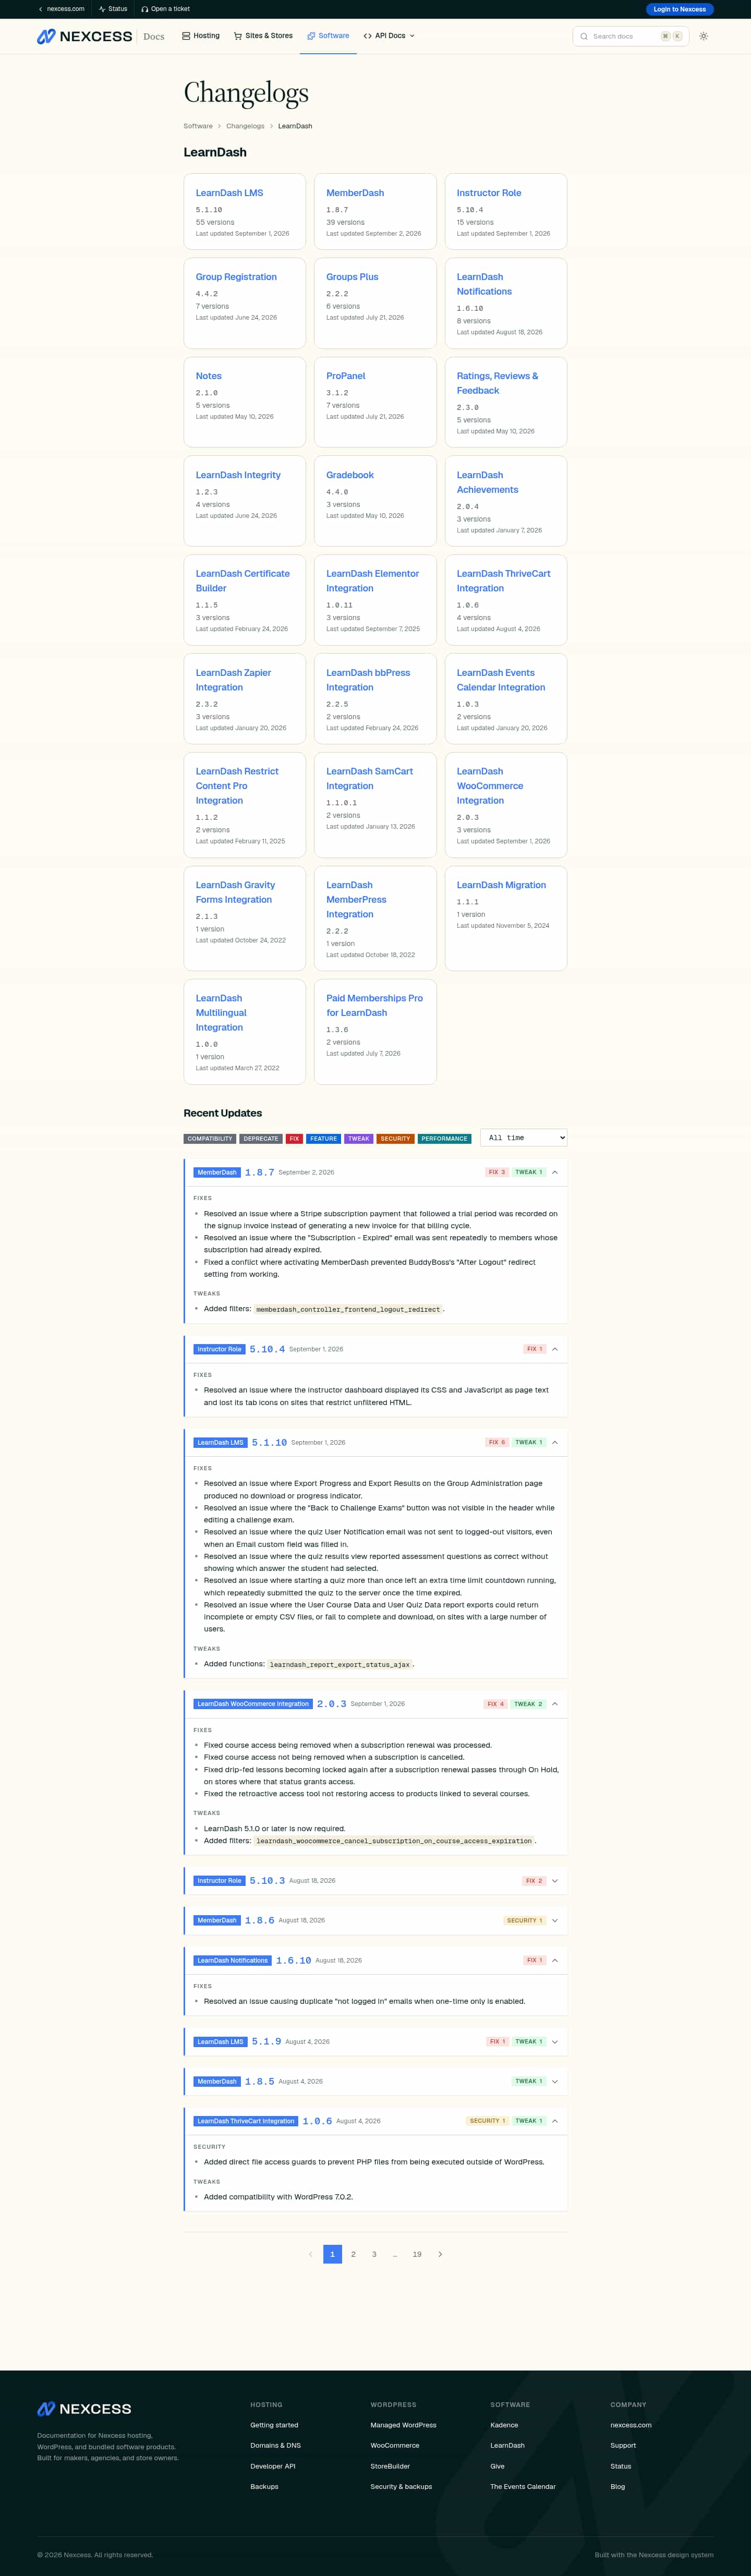Open Paid Memberships Pro for LearnDash card
The image size is (751, 2576).
375,1031
